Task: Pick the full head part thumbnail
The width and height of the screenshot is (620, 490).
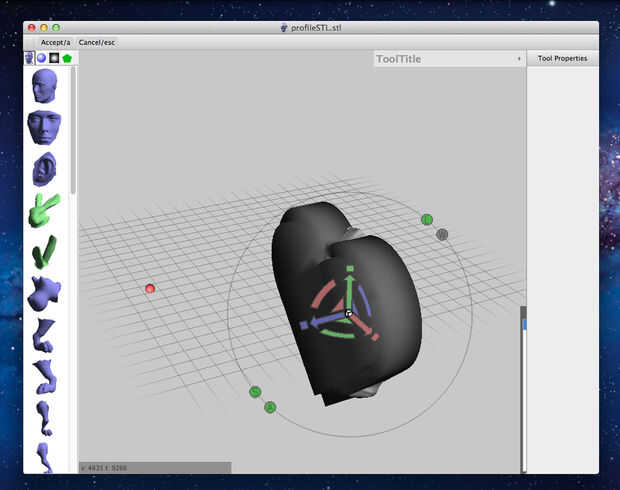Action: tap(44, 86)
